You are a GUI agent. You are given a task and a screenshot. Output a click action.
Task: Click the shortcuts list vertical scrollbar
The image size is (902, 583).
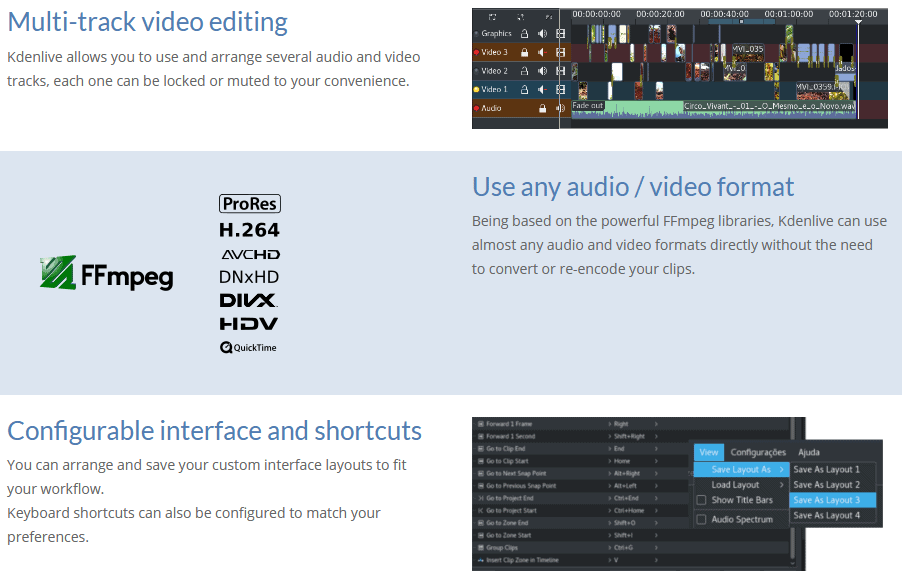(793, 489)
